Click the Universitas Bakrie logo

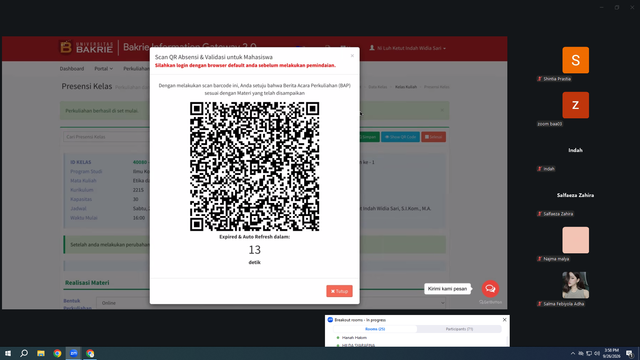click(87, 47)
